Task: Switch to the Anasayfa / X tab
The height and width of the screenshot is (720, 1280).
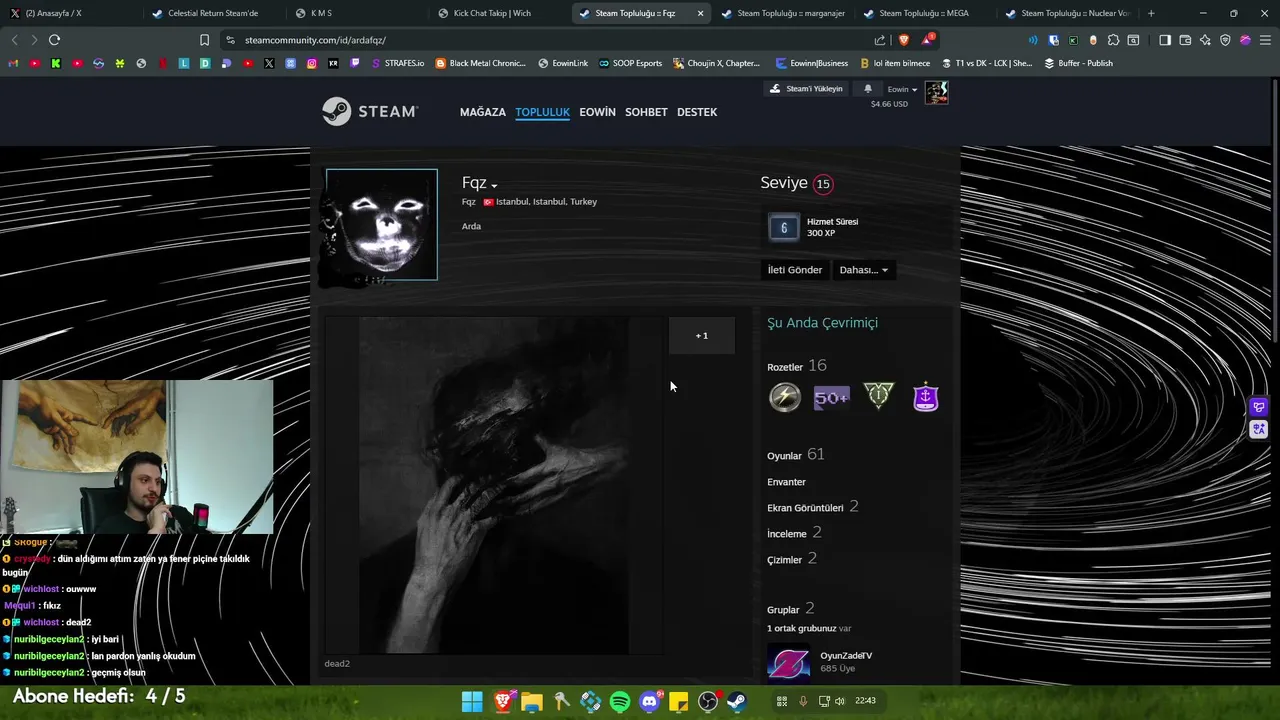Action: 68,13
